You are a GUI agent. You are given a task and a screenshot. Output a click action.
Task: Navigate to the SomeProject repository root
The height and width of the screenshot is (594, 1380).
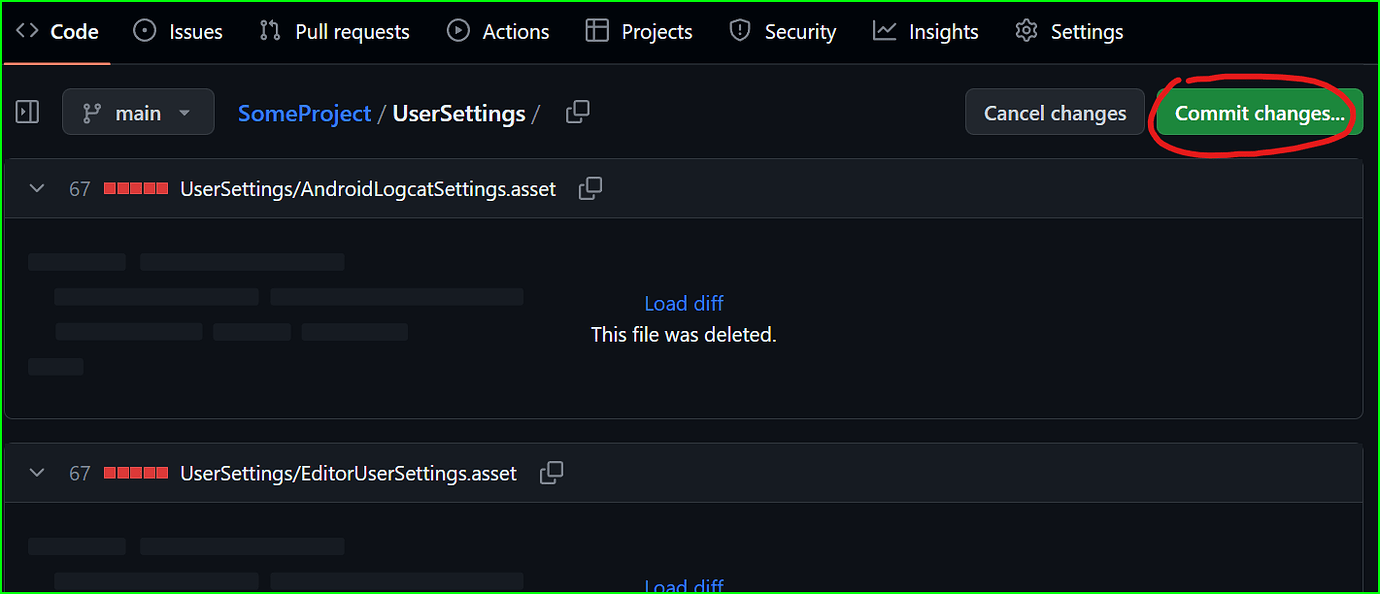[304, 113]
